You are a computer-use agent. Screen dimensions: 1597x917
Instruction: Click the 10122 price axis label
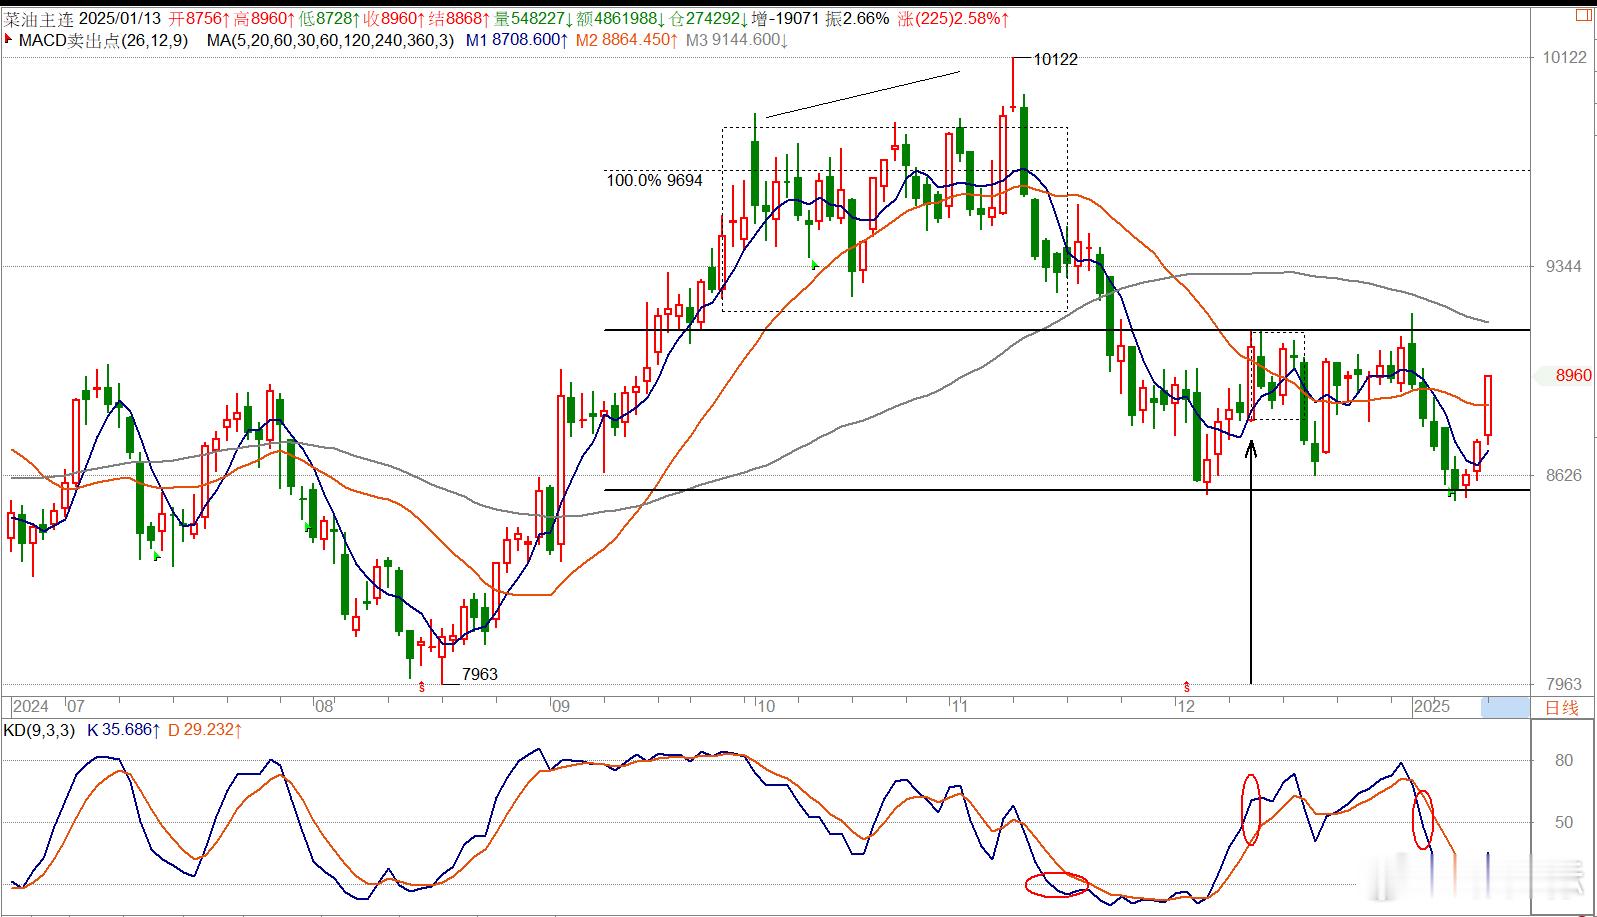(x=1565, y=57)
